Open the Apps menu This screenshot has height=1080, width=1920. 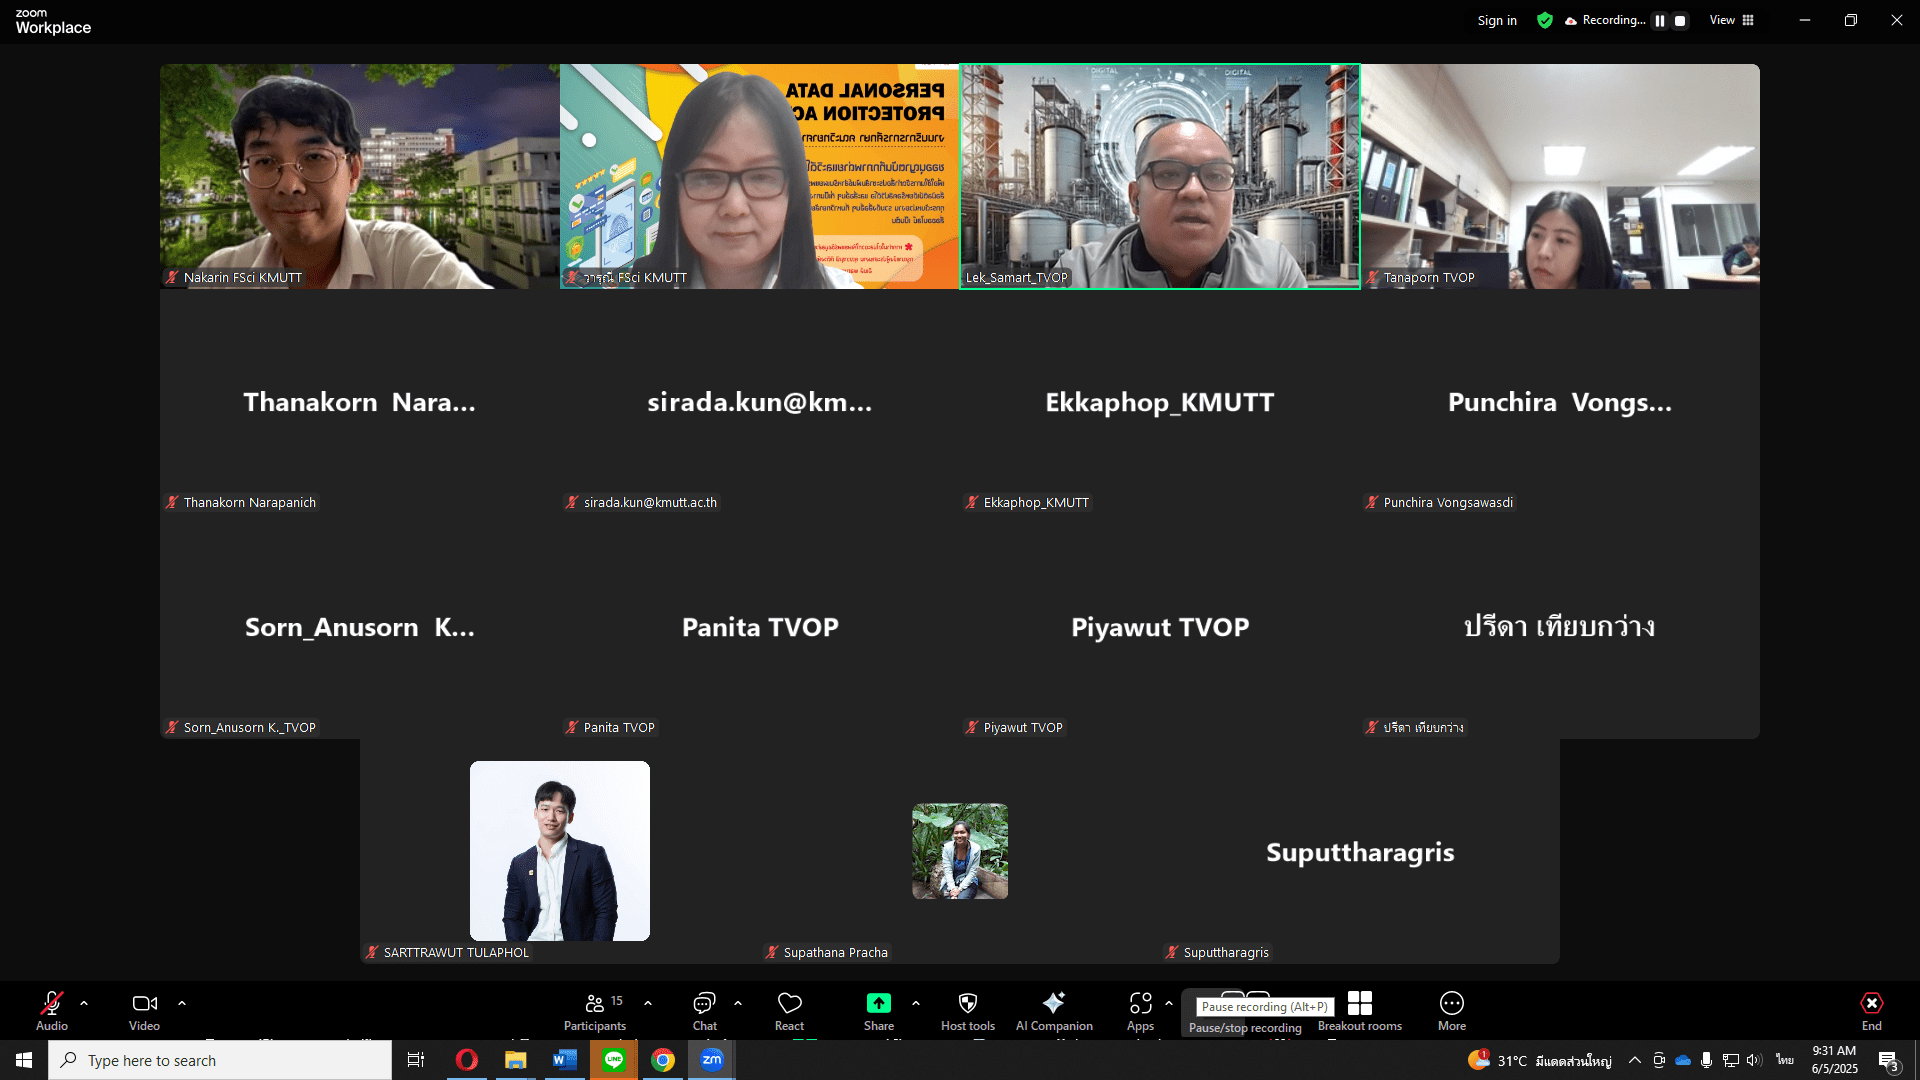tap(1140, 1010)
